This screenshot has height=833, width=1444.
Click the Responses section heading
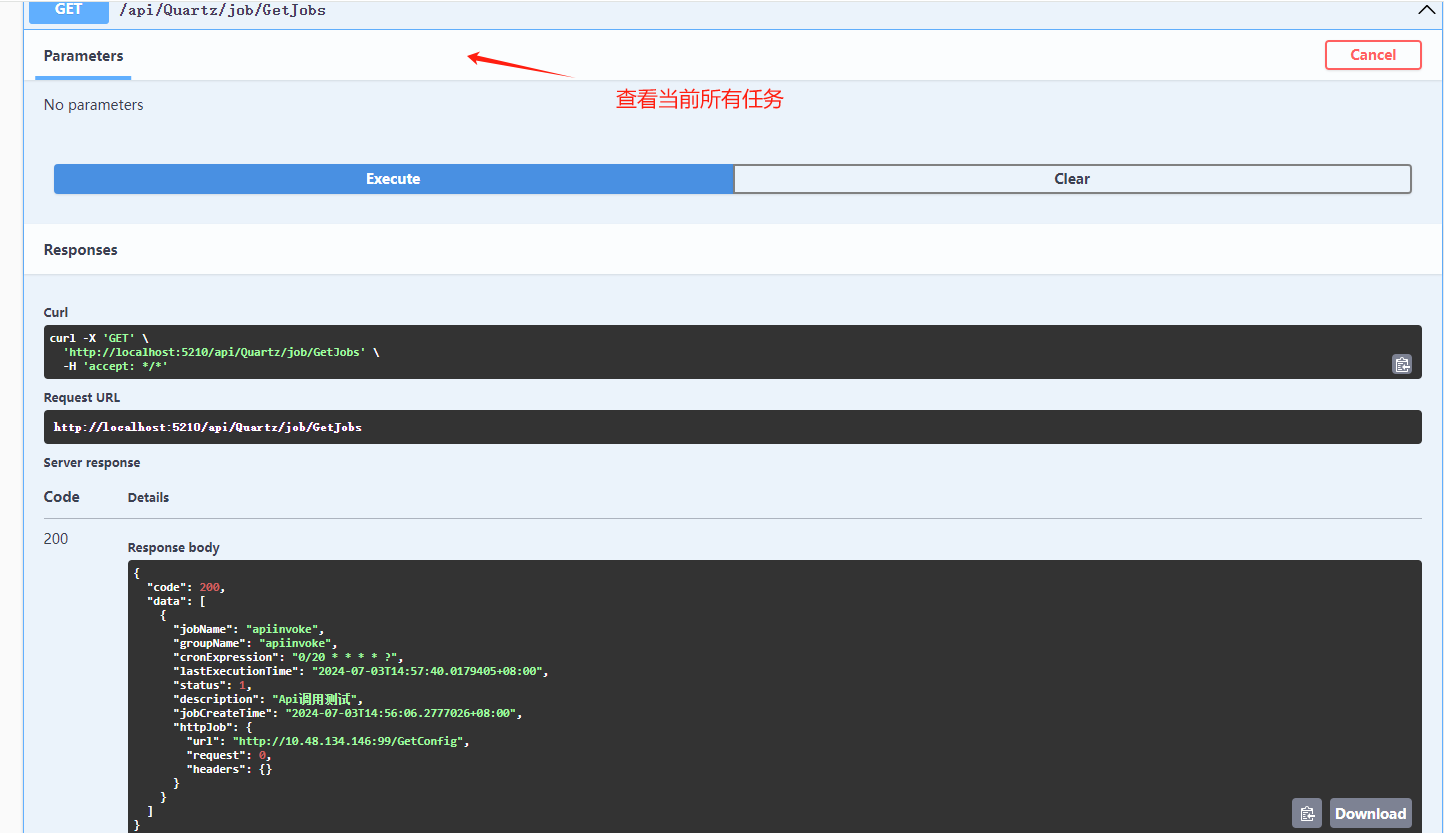point(81,250)
